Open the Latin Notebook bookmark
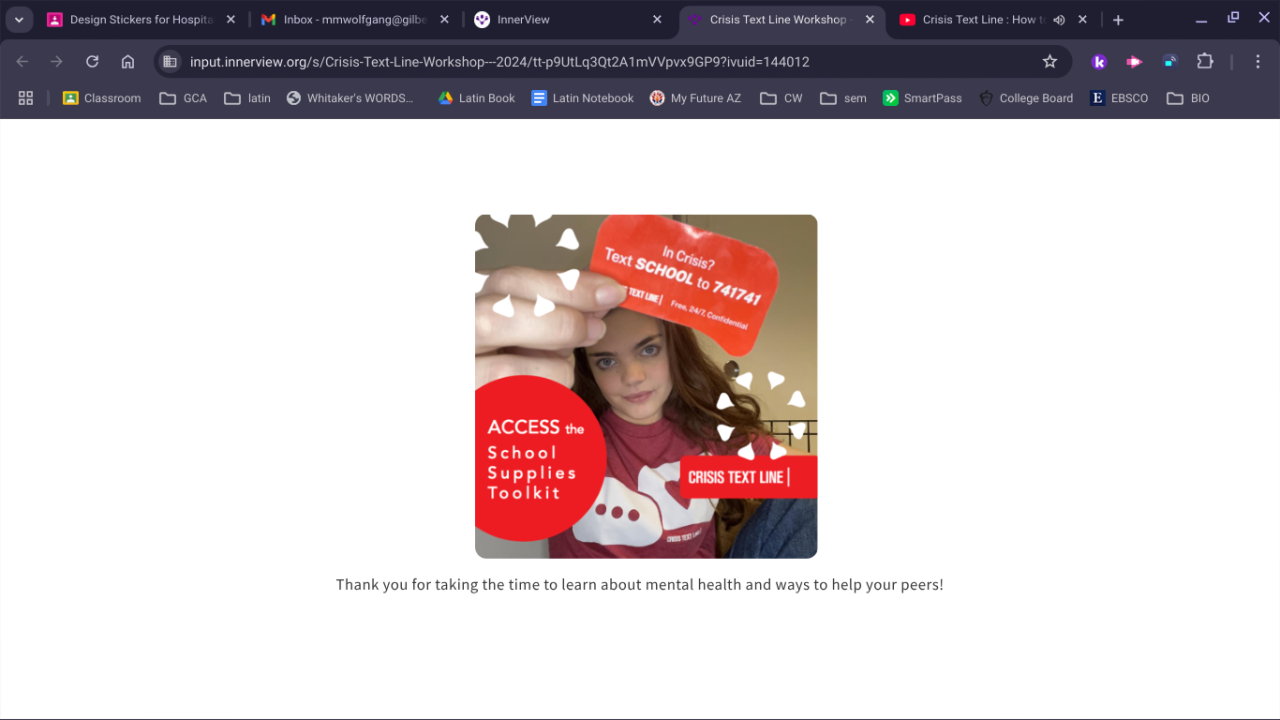Image resolution: width=1280 pixels, height=720 pixels. [x=583, y=98]
